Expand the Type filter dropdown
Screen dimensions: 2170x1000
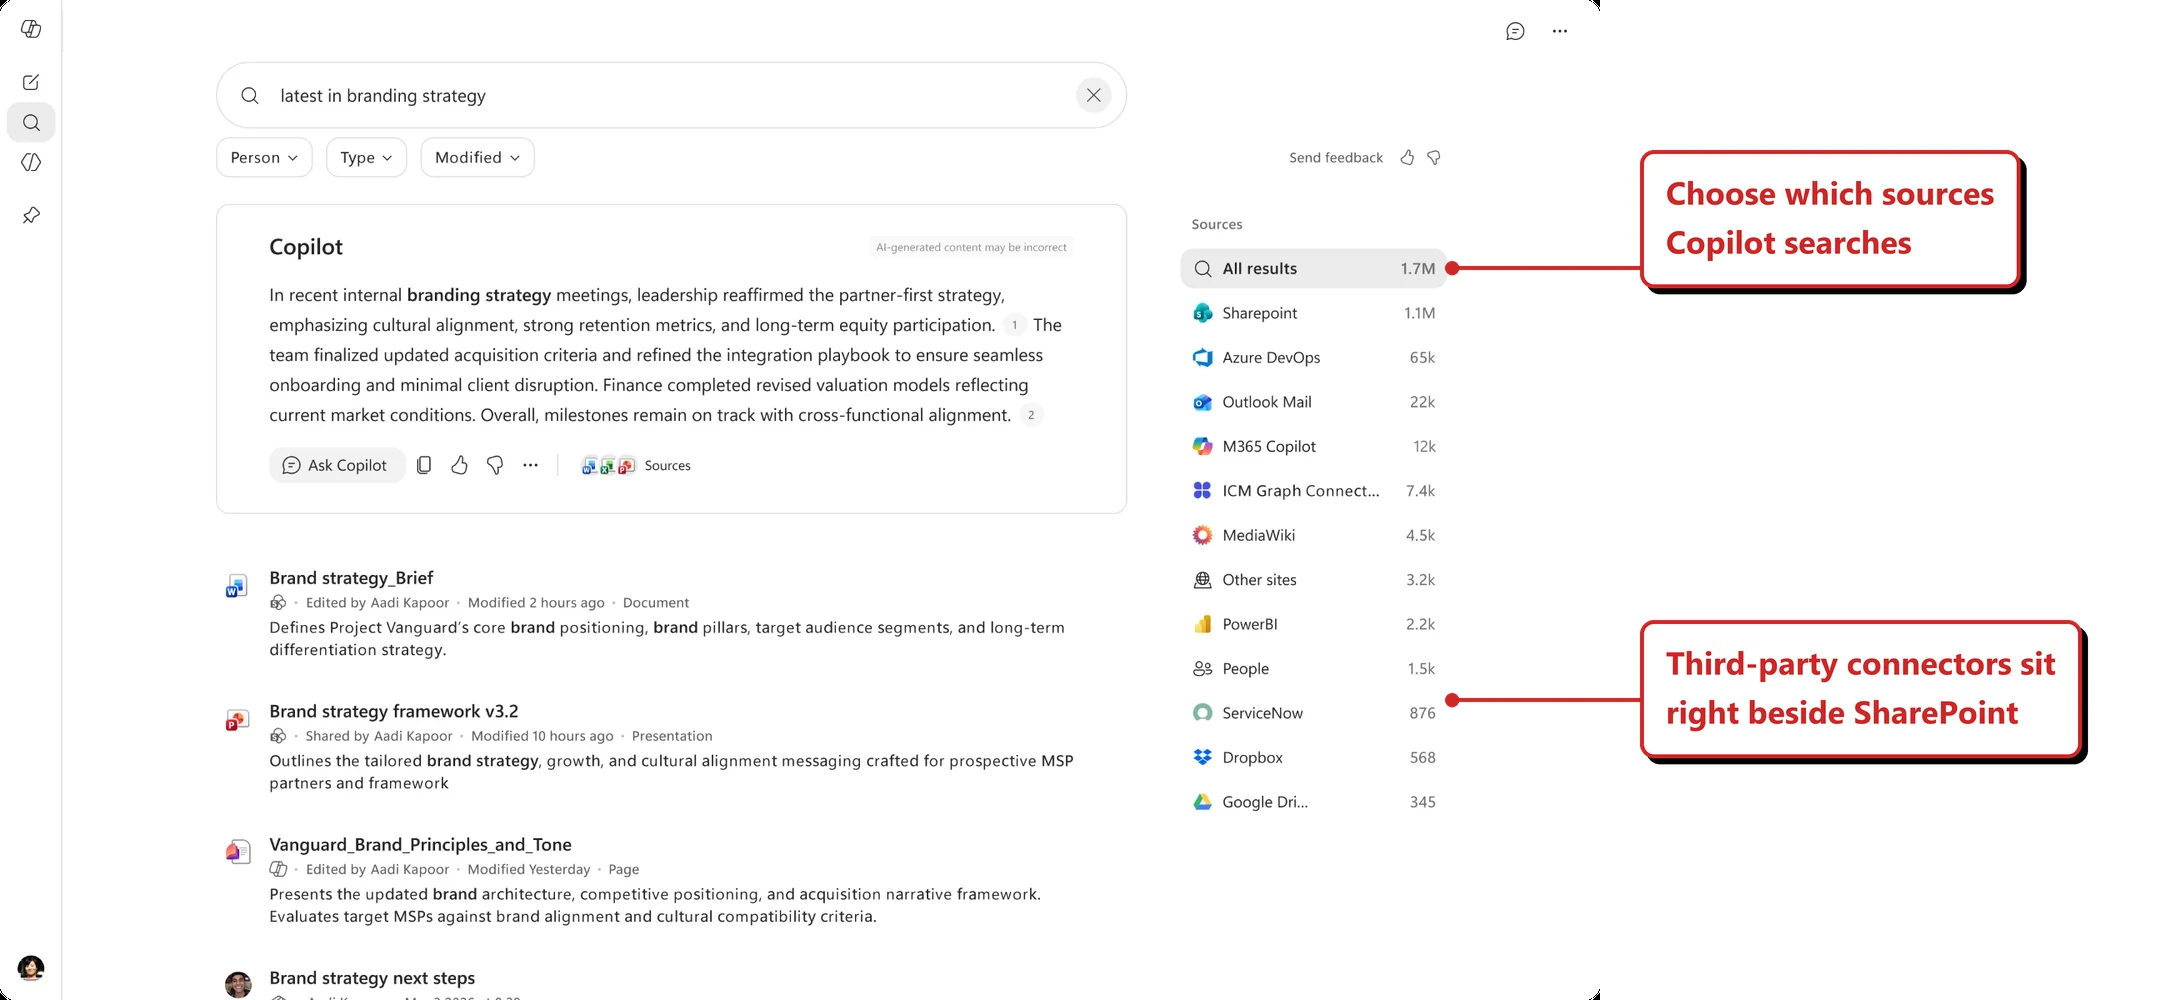tap(366, 157)
